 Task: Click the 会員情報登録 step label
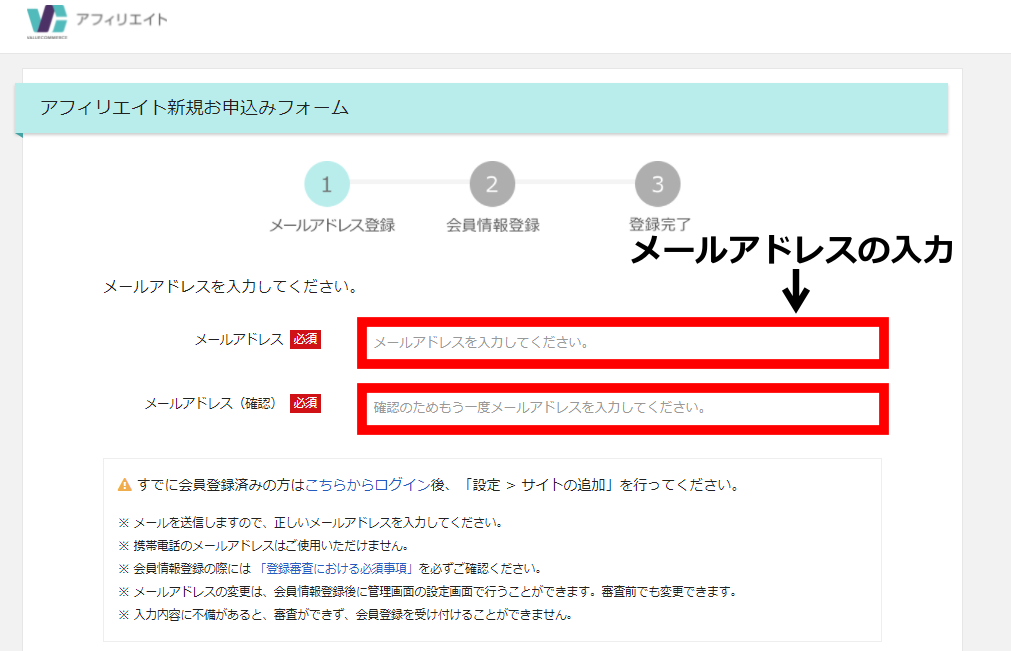493,225
